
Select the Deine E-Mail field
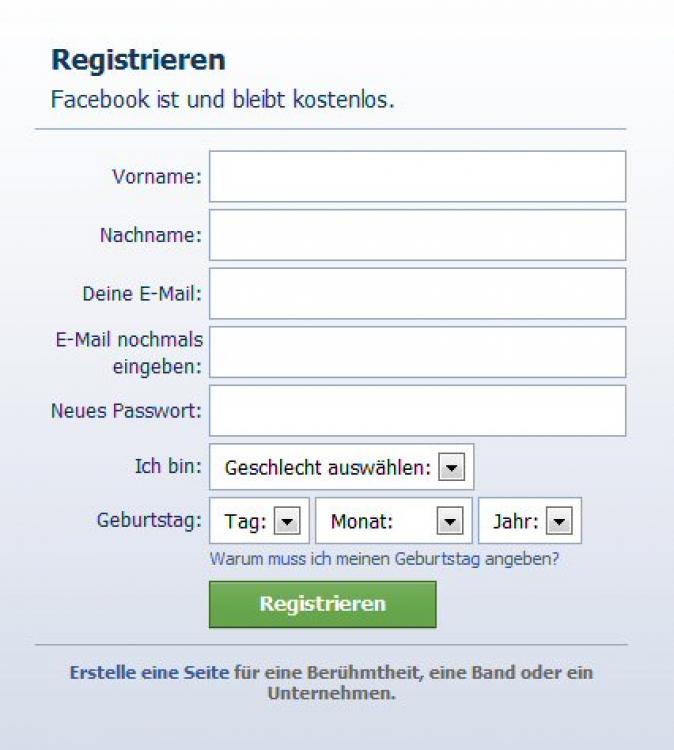pos(417,293)
